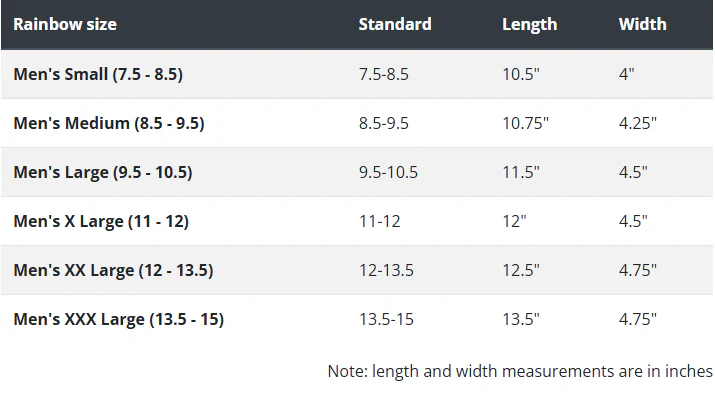Image resolution: width=715 pixels, height=394 pixels.
Task: Select the Men's Medium (8.5 - 9.5) row label
Action: 109,123
